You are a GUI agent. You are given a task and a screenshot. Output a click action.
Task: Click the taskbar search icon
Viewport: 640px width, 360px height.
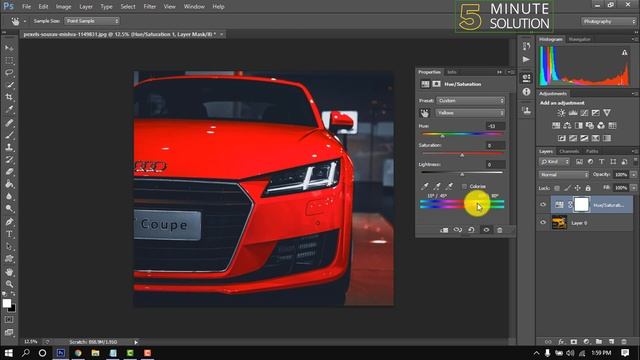(x=26, y=353)
